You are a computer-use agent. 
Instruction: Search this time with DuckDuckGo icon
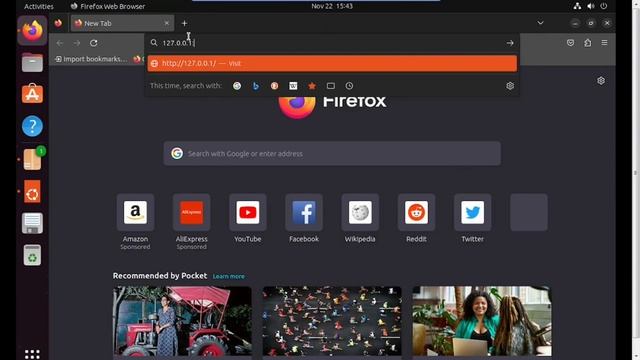pyautogui.click(x=274, y=86)
